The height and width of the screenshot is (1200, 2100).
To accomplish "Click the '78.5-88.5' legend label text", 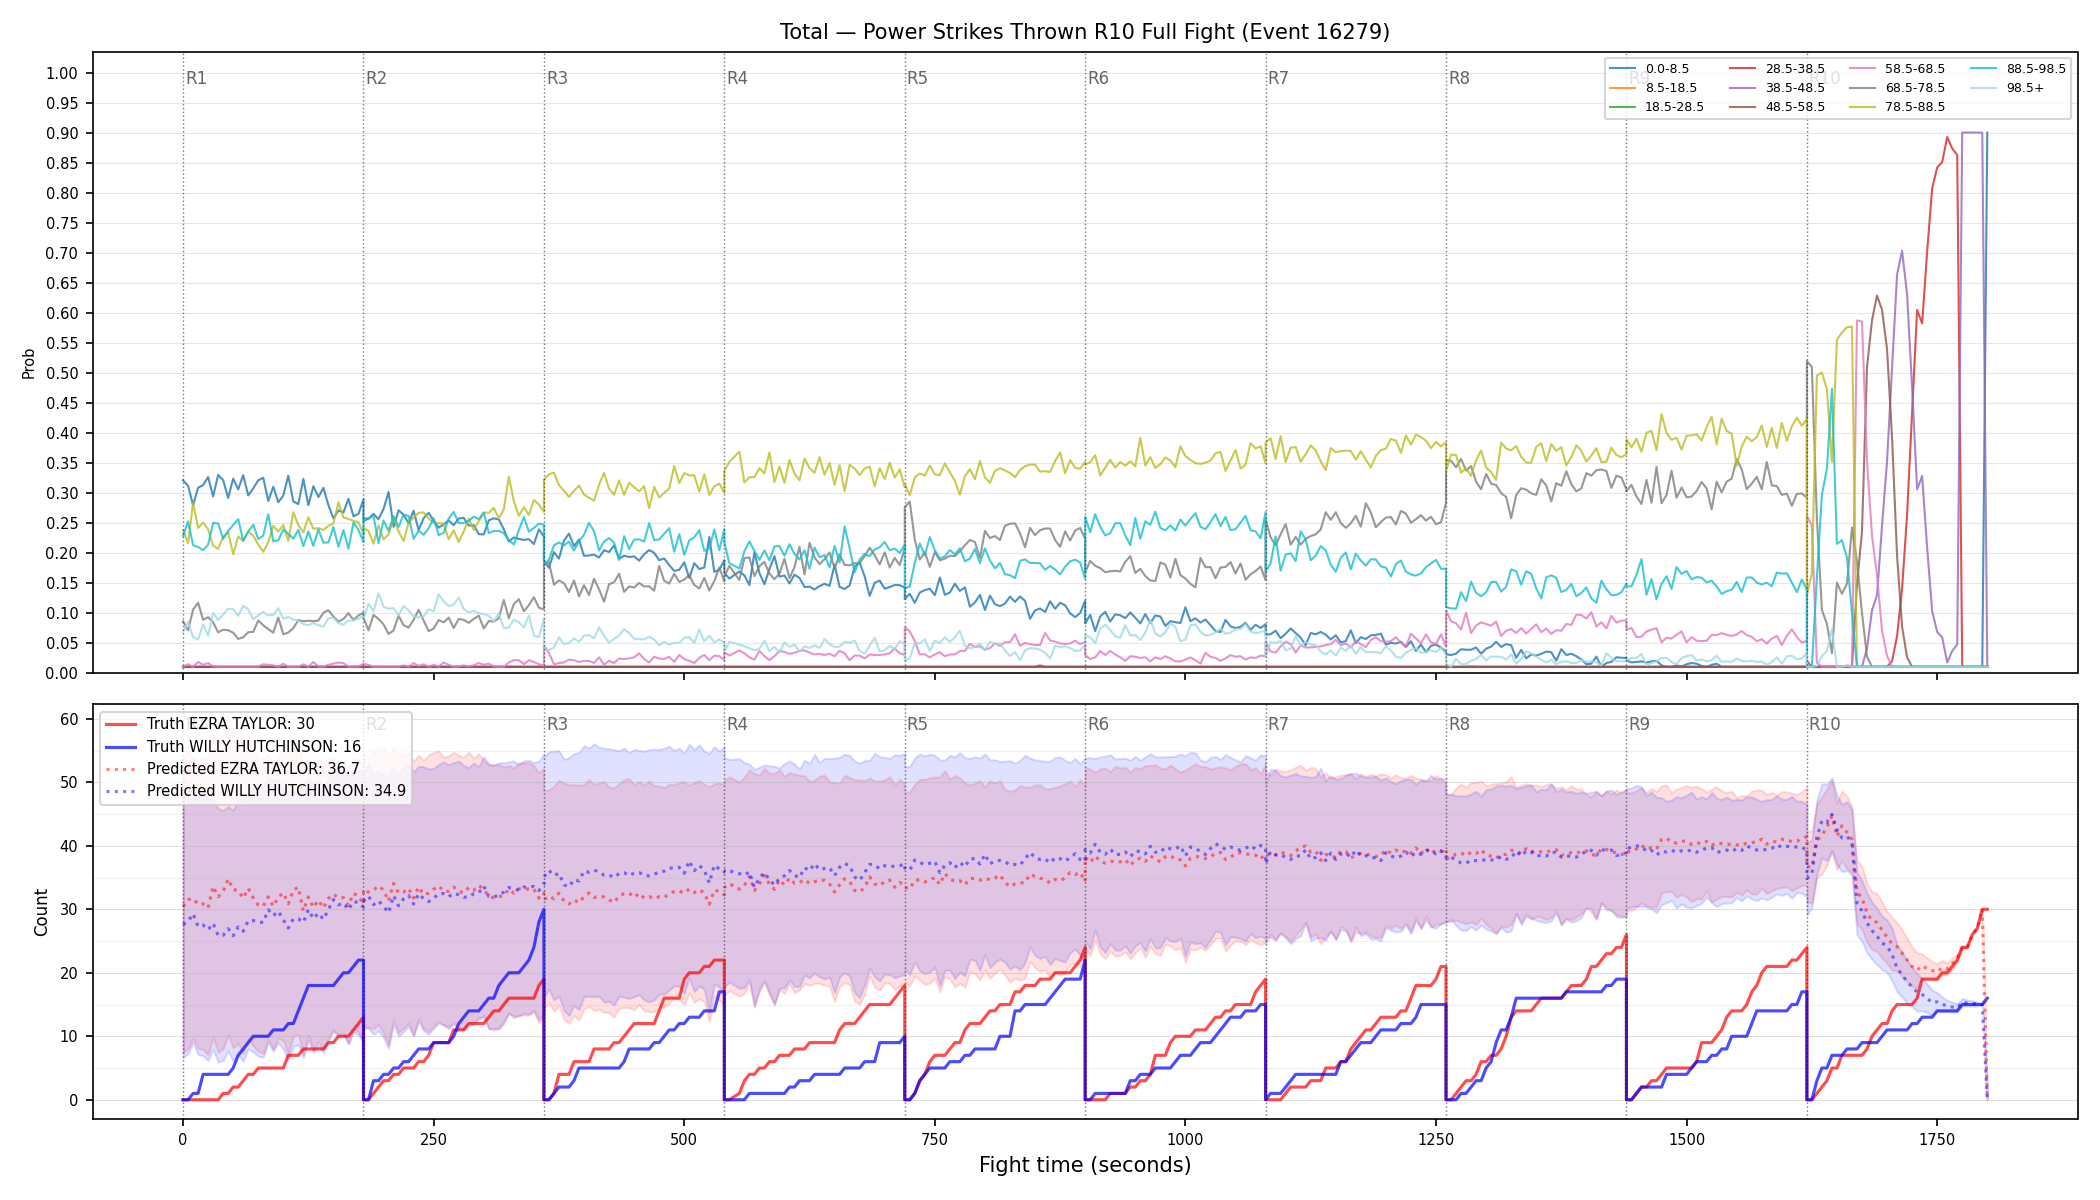I will (1915, 107).
